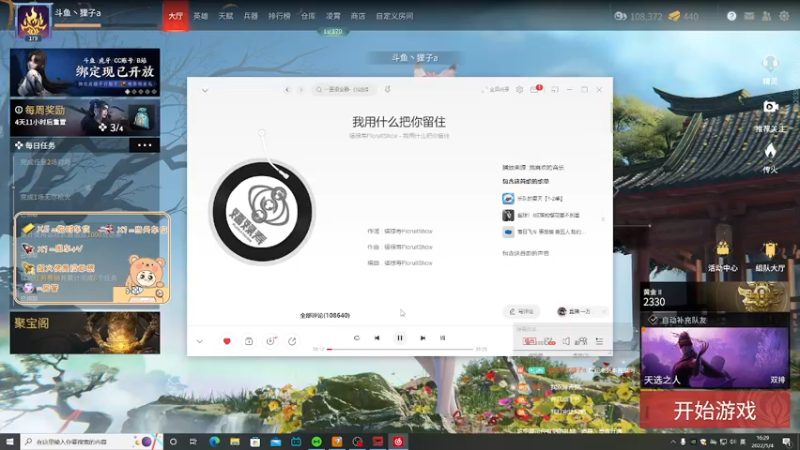Image resolution: width=800 pixels, height=450 pixels.
Task: Click the lyricist name link
Action: [408, 231]
